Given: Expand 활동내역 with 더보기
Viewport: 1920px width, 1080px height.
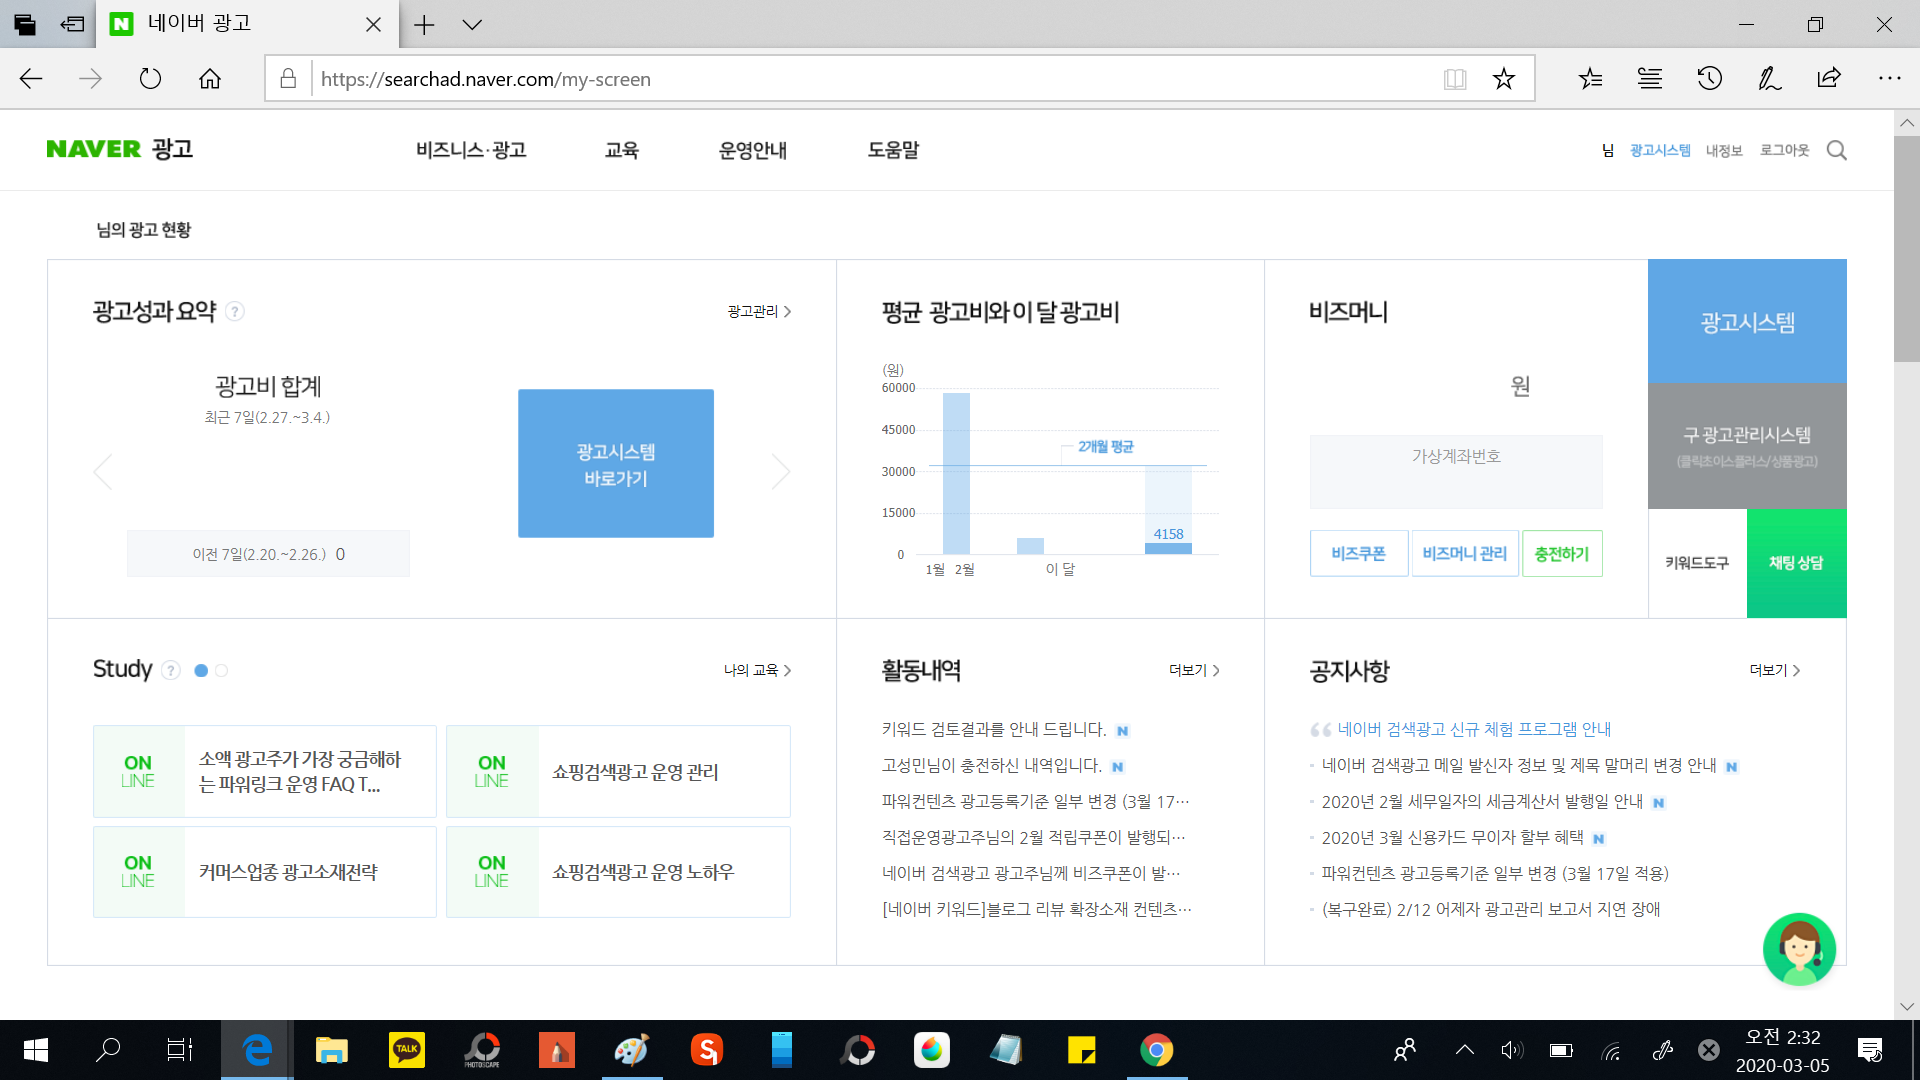Looking at the screenshot, I should [1194, 670].
